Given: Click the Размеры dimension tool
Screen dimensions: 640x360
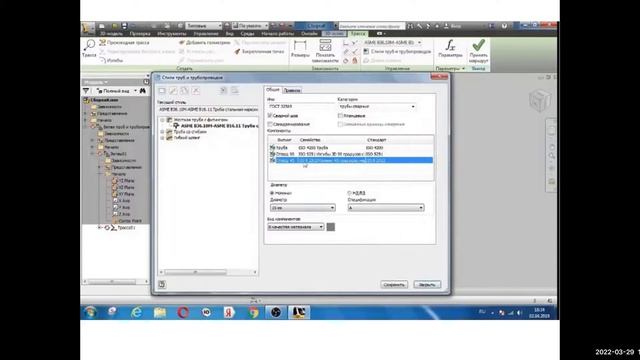Looking at the screenshot, I should tap(300, 50).
